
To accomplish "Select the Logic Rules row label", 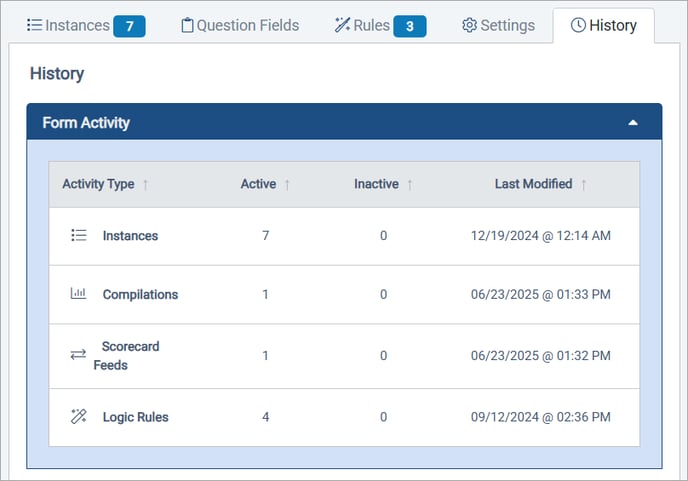I will pyautogui.click(x=135, y=417).
